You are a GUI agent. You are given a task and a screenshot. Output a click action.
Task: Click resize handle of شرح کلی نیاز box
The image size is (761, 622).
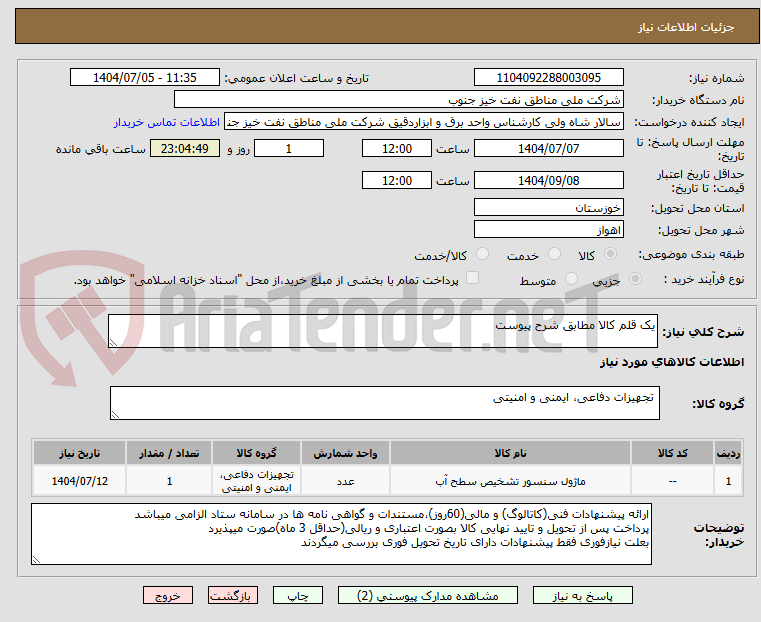[x=113, y=343]
